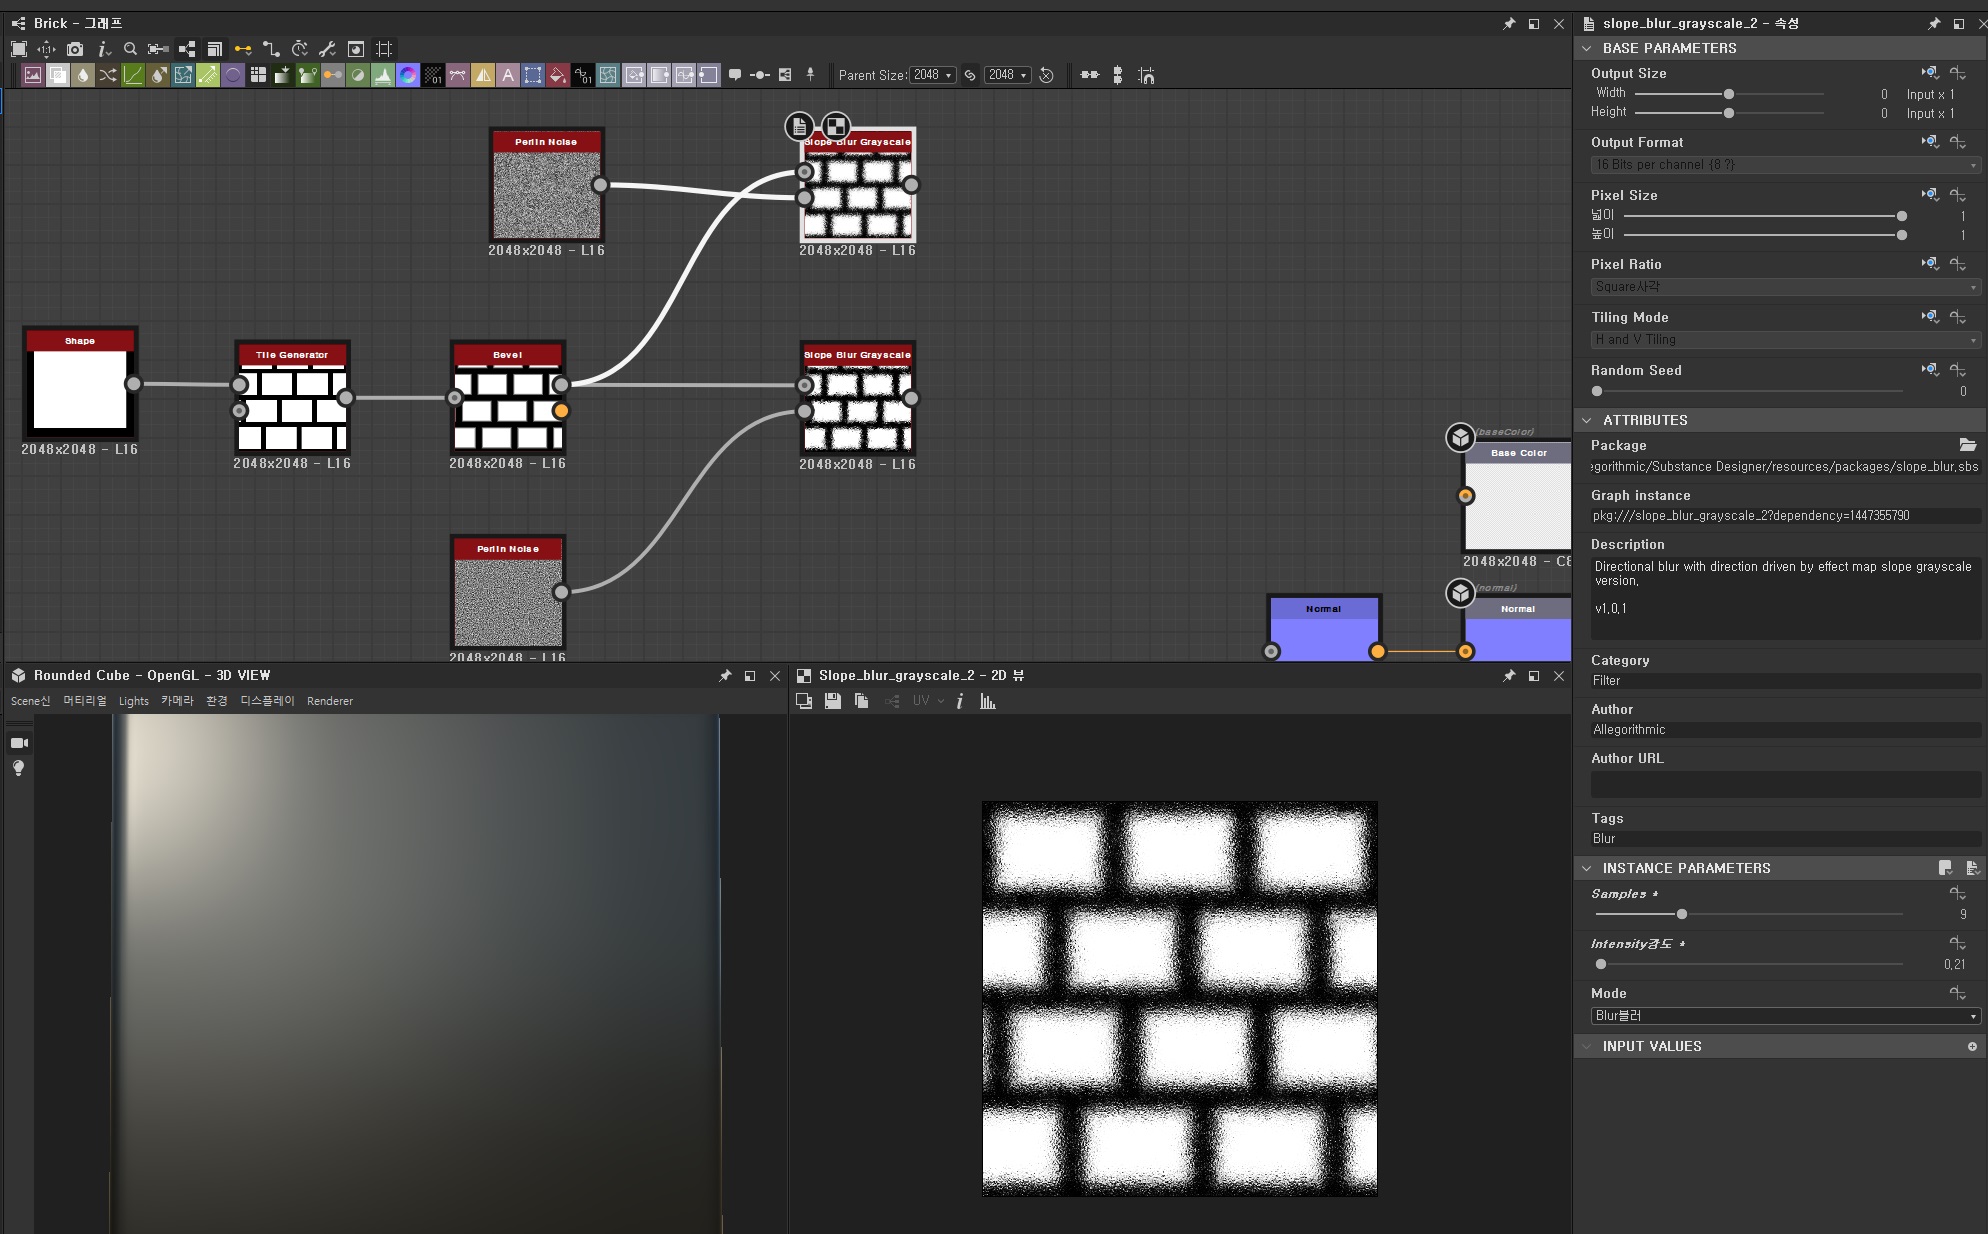The image size is (1988, 1234).
Task: Click the Samples slider handle
Action: 1682,914
